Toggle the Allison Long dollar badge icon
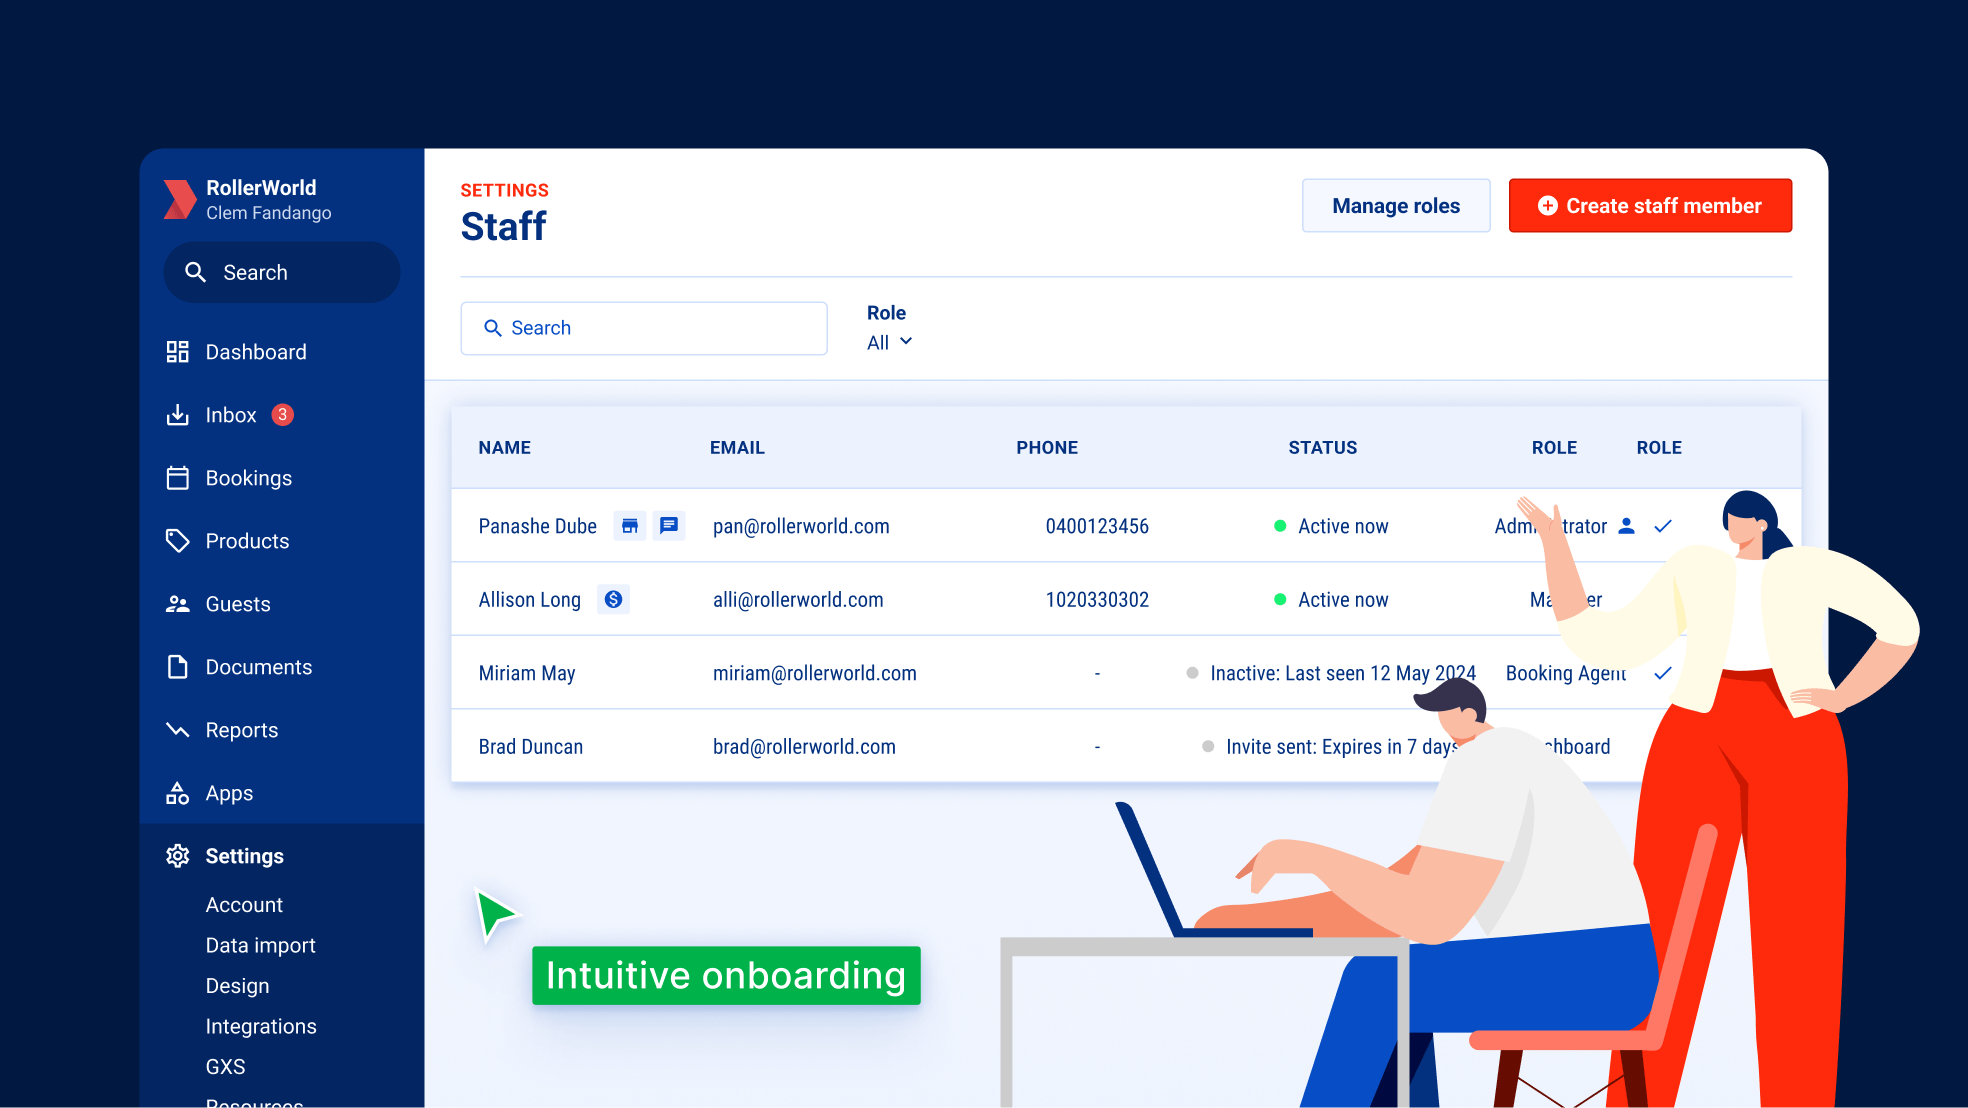The image size is (1968, 1108). pyautogui.click(x=614, y=599)
